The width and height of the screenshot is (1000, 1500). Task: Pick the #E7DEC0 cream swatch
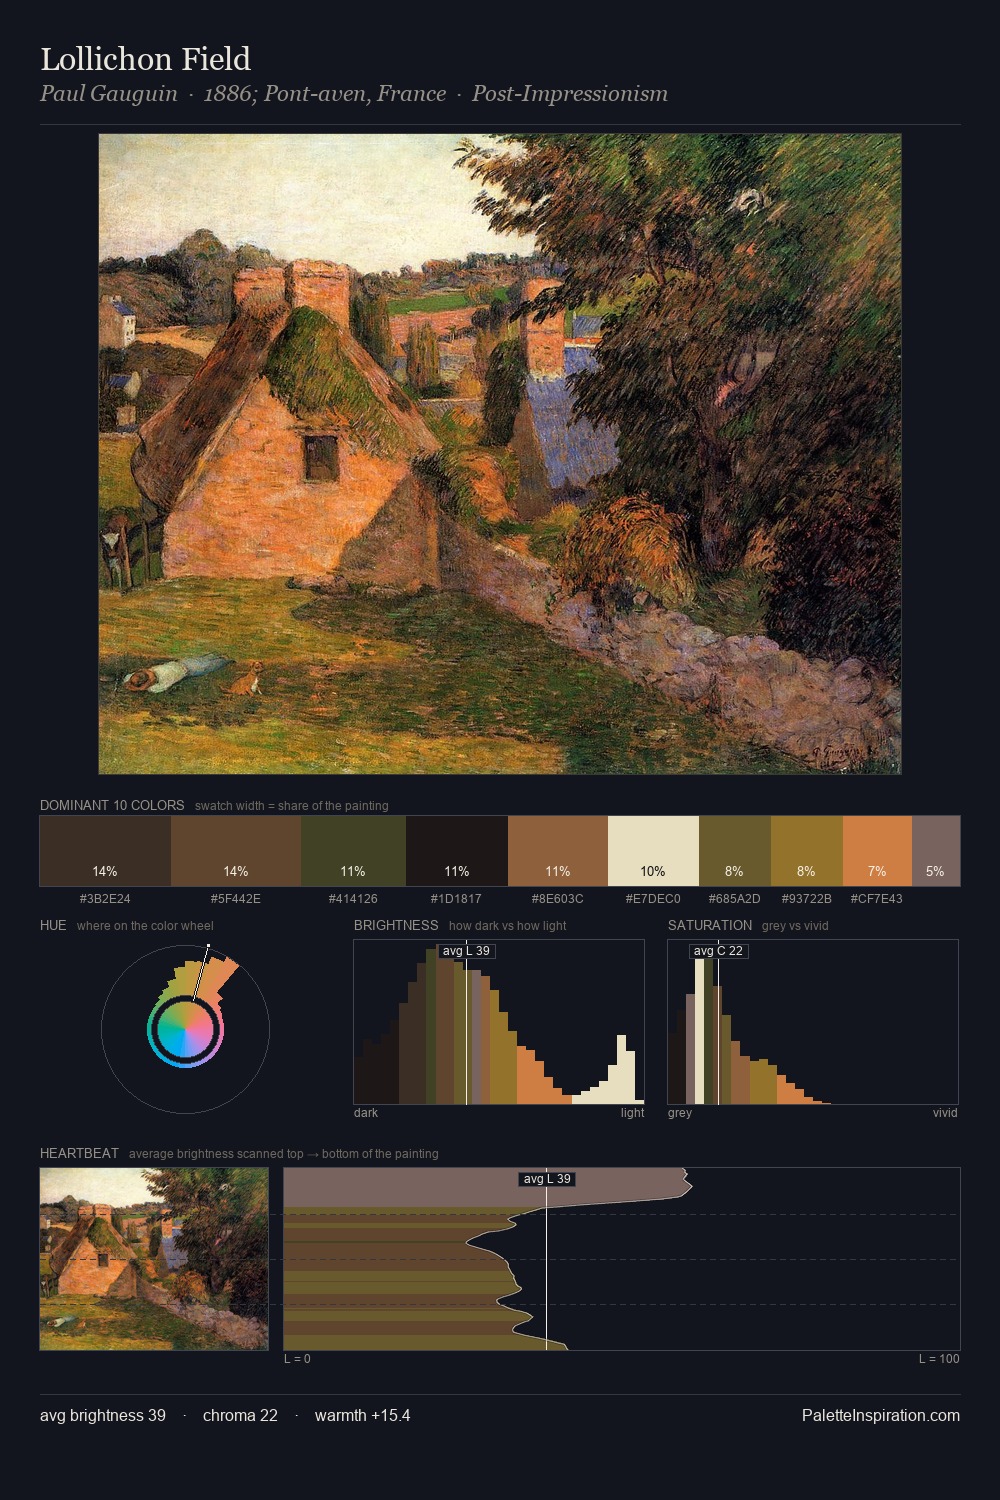click(653, 851)
